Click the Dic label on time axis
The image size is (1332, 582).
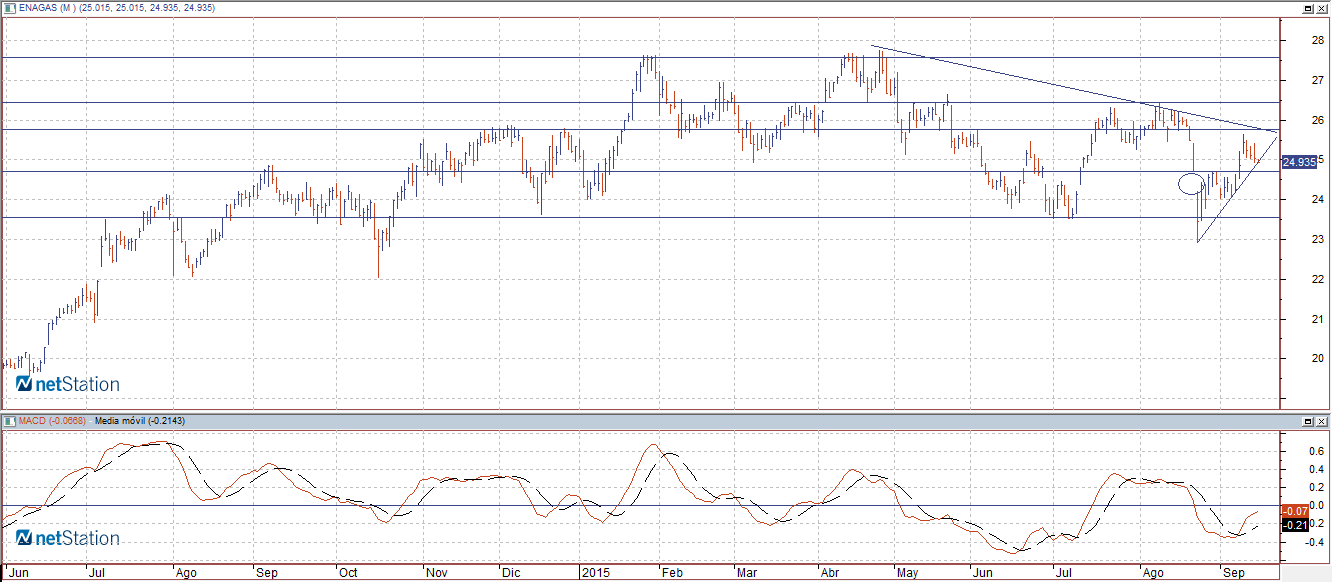point(511,574)
